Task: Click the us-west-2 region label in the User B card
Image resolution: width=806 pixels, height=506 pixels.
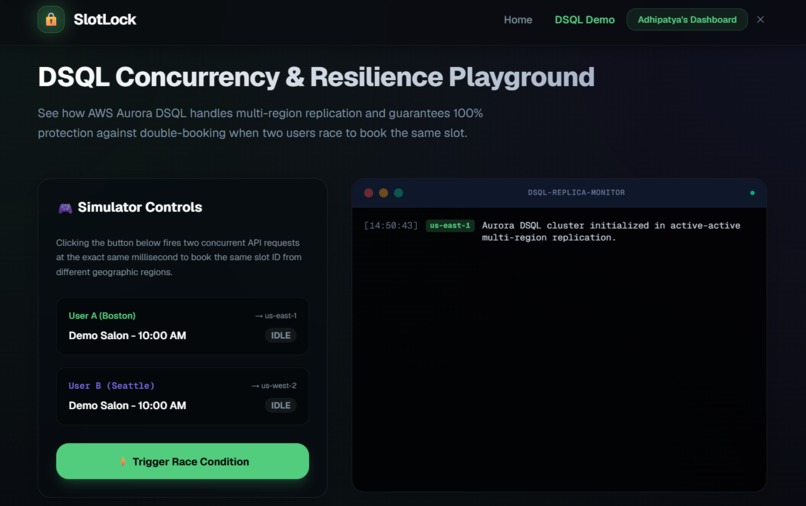Action: (274, 386)
